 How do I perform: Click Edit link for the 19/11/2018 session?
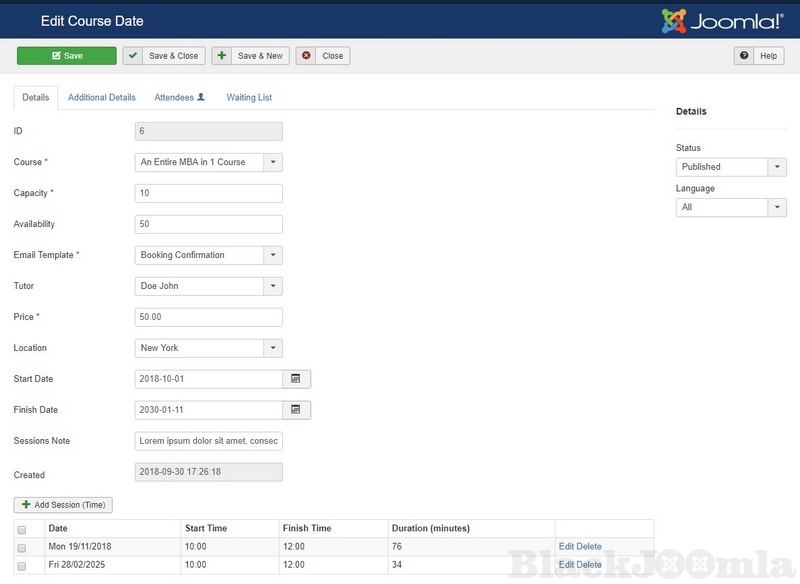pyautogui.click(x=567, y=547)
